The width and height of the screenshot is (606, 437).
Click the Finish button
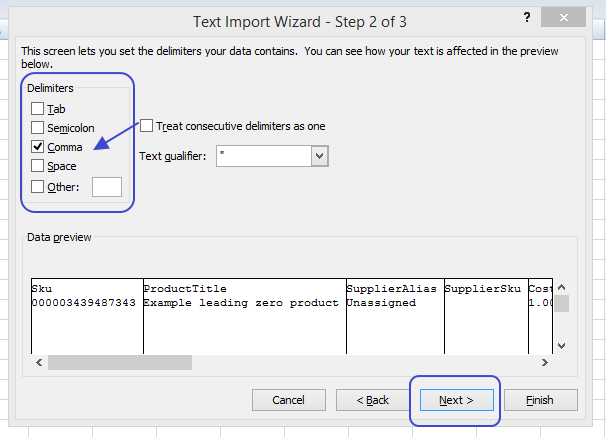tap(541, 400)
